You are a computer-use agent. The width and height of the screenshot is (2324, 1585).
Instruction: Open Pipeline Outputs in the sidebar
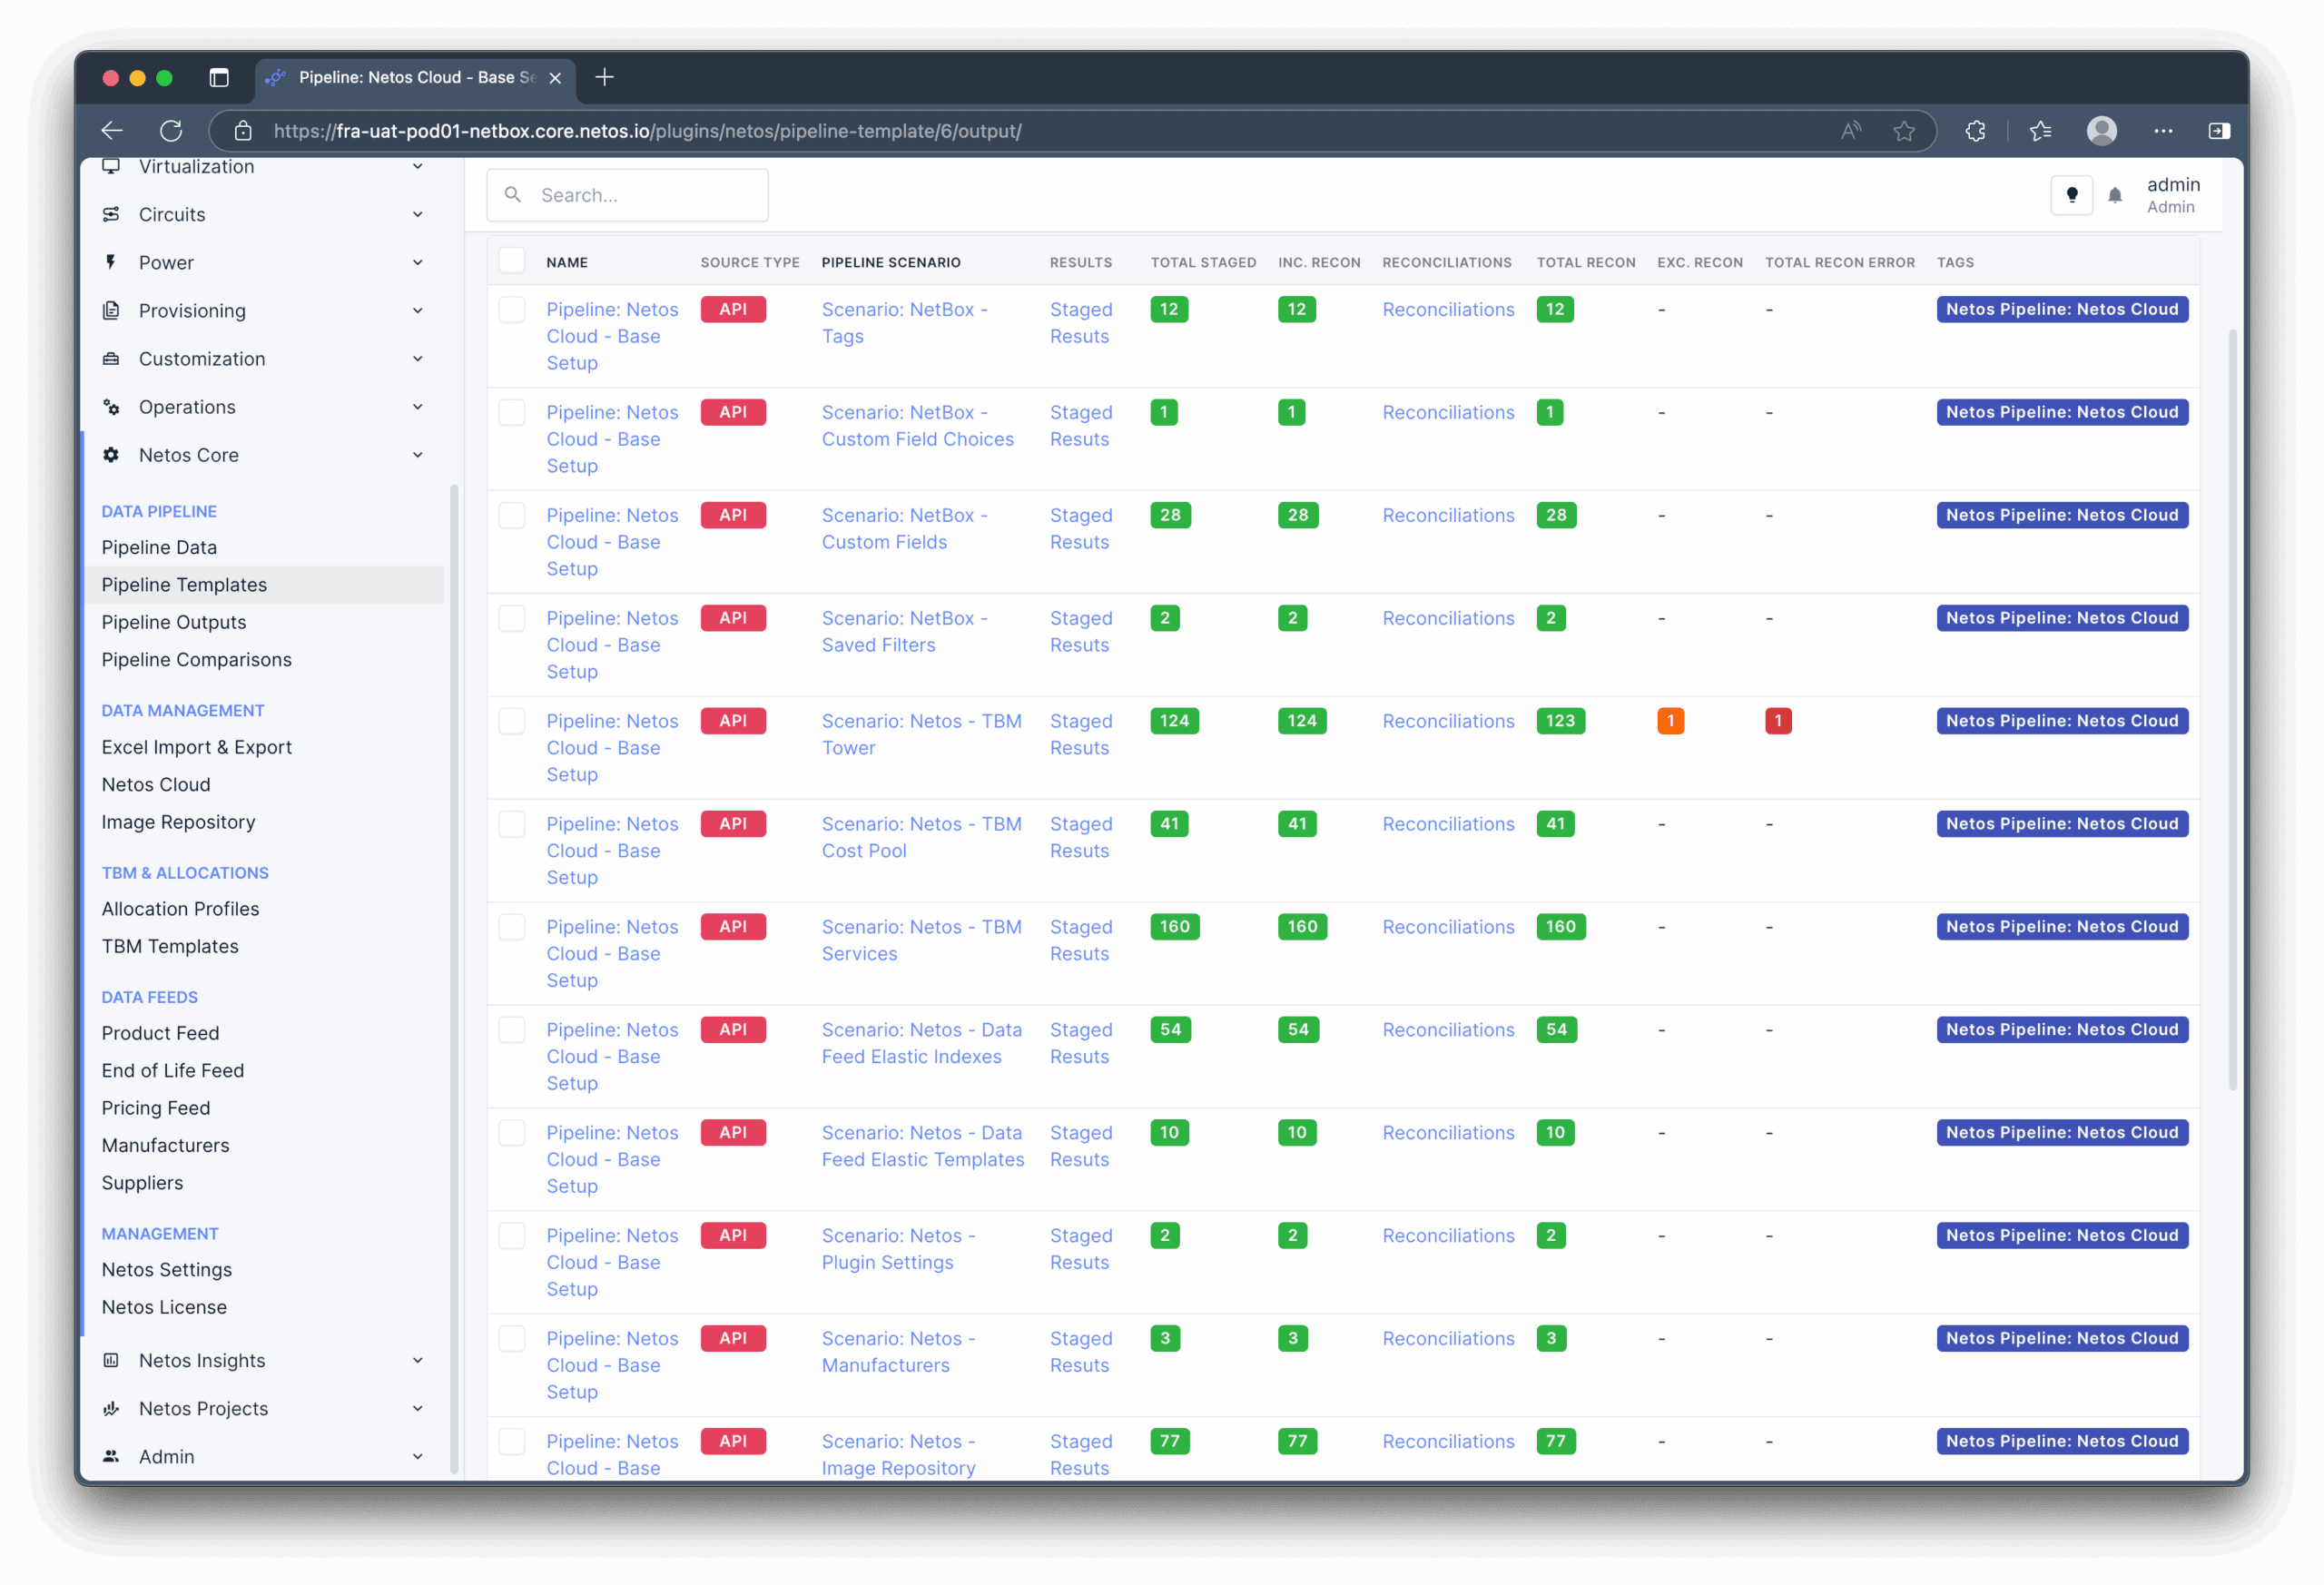174,622
